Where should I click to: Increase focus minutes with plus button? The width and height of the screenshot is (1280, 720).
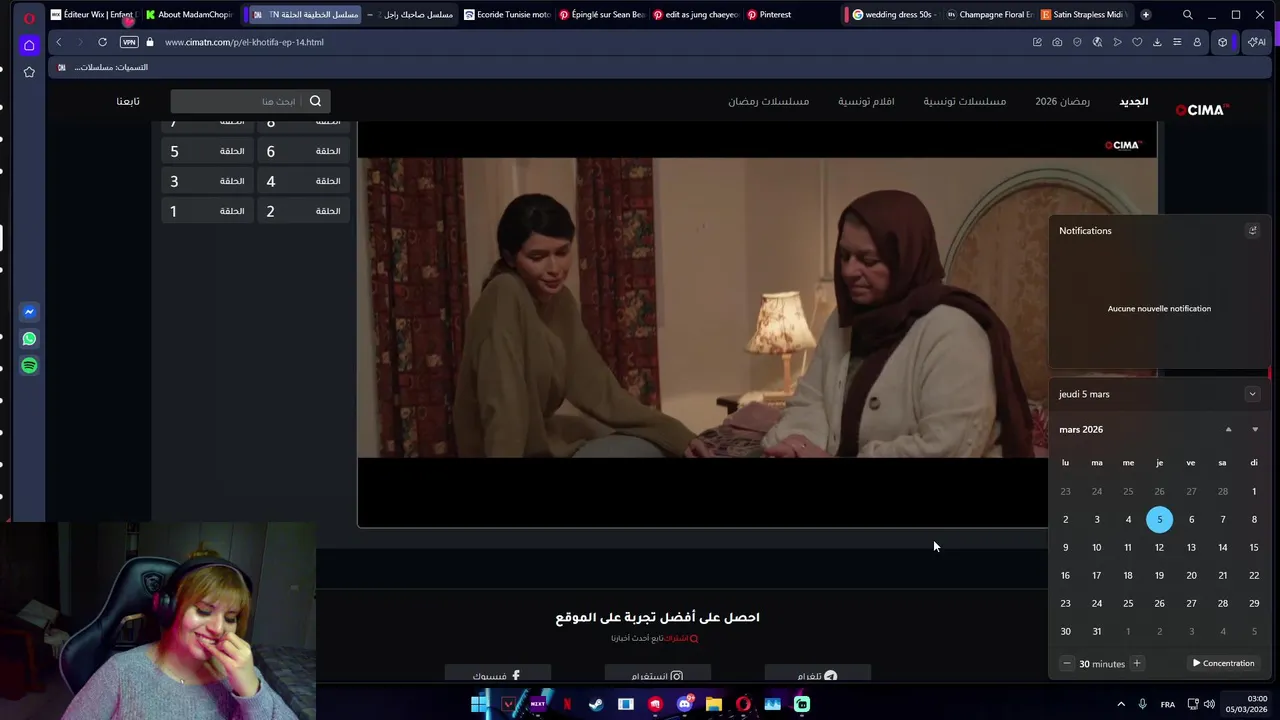click(1136, 663)
